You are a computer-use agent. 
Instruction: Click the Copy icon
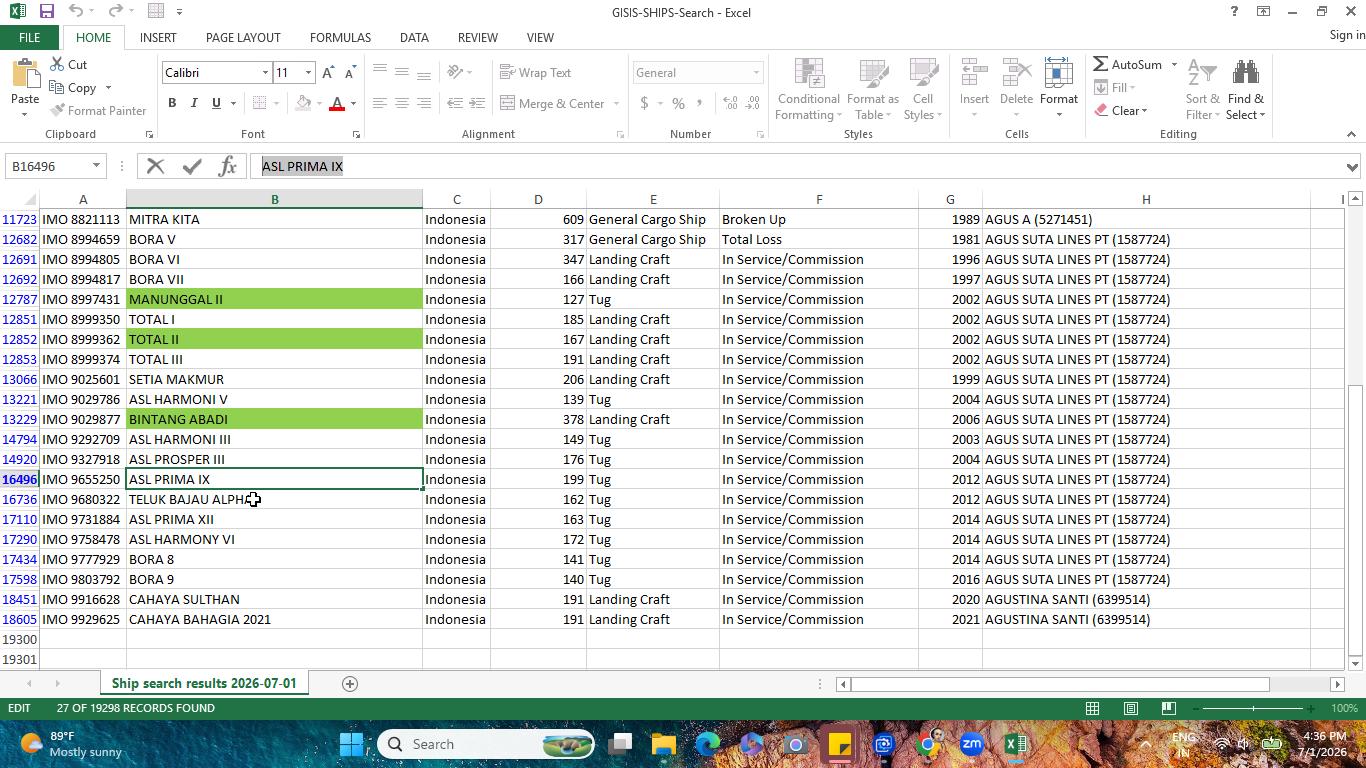click(x=56, y=88)
